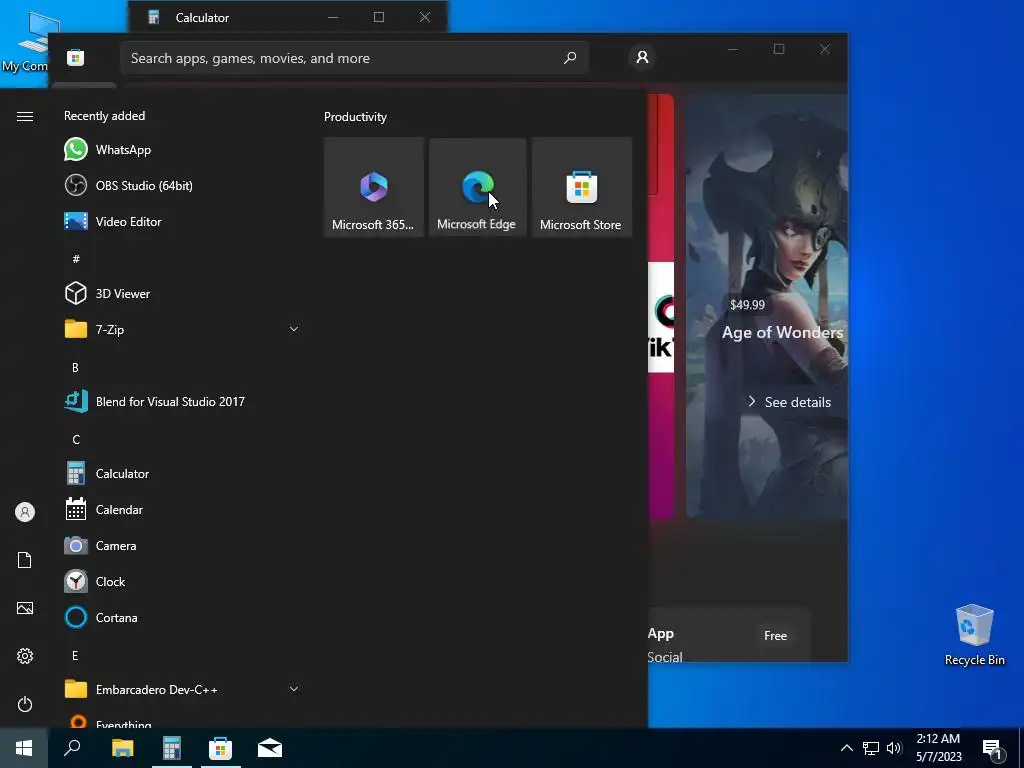
Task: Open Documents from the Start sidebar
Action: click(25, 560)
